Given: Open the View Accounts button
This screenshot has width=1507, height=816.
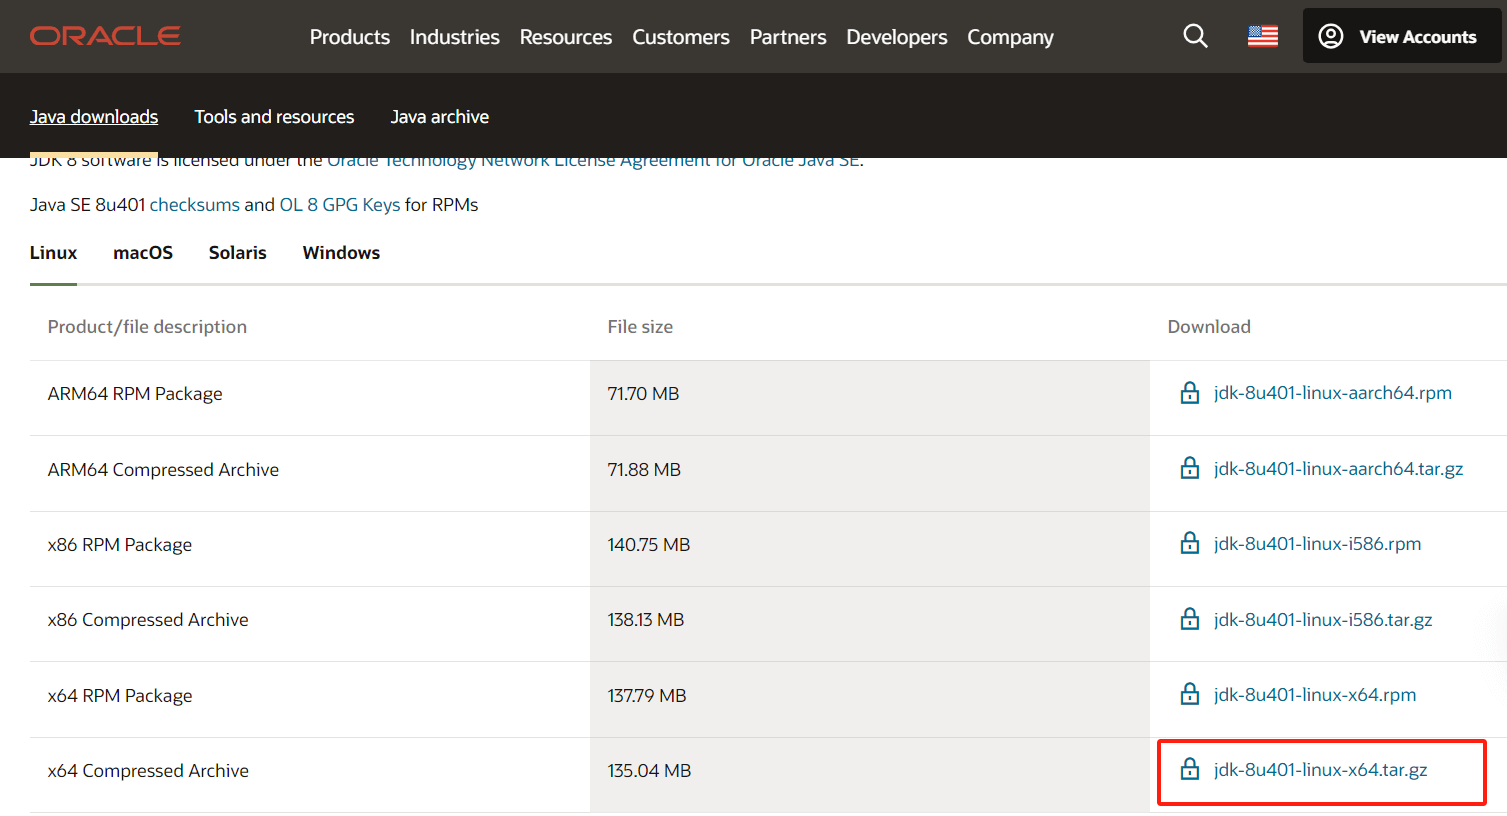Looking at the screenshot, I should pos(1402,37).
